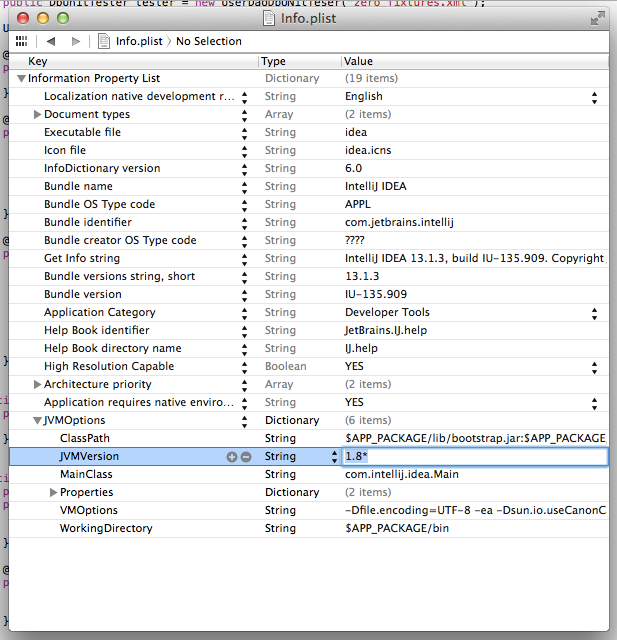
Task: Click the com.jetbrains.intellij value
Action: pyautogui.click(x=399, y=222)
